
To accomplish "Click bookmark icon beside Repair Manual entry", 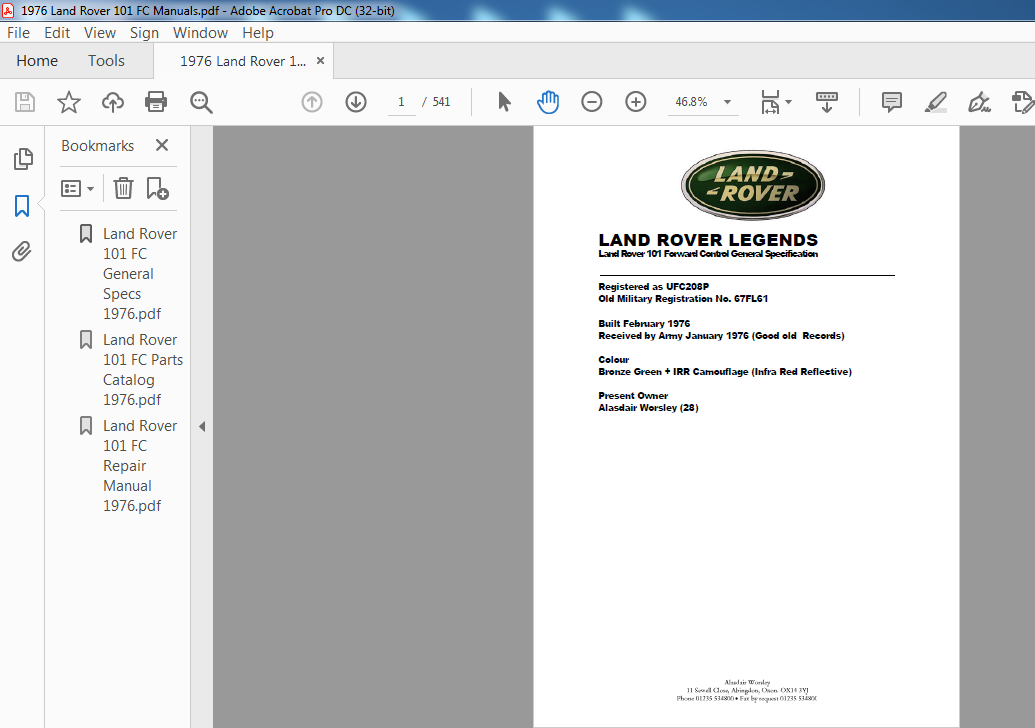I will pyautogui.click(x=86, y=426).
